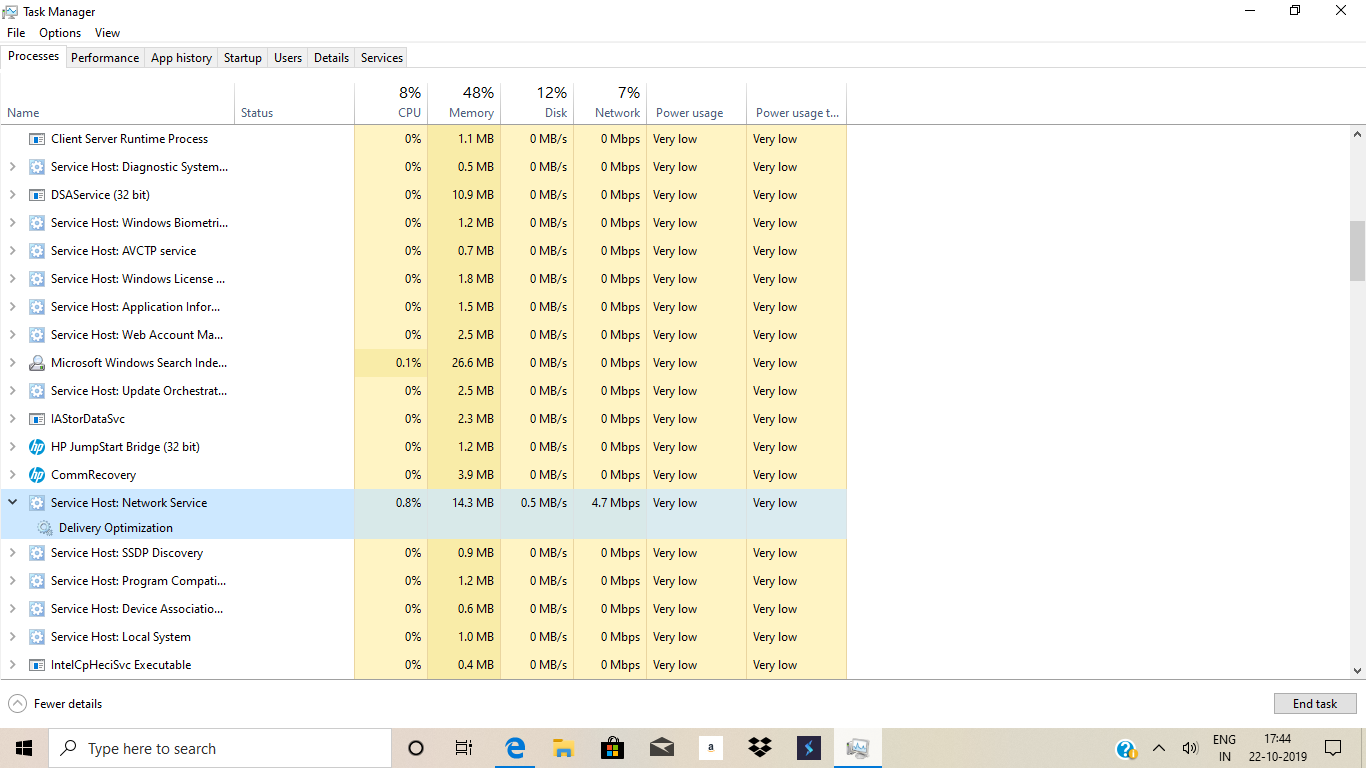The image size is (1366, 768).
Task: Sort processes by the Network column
Action: [610, 103]
